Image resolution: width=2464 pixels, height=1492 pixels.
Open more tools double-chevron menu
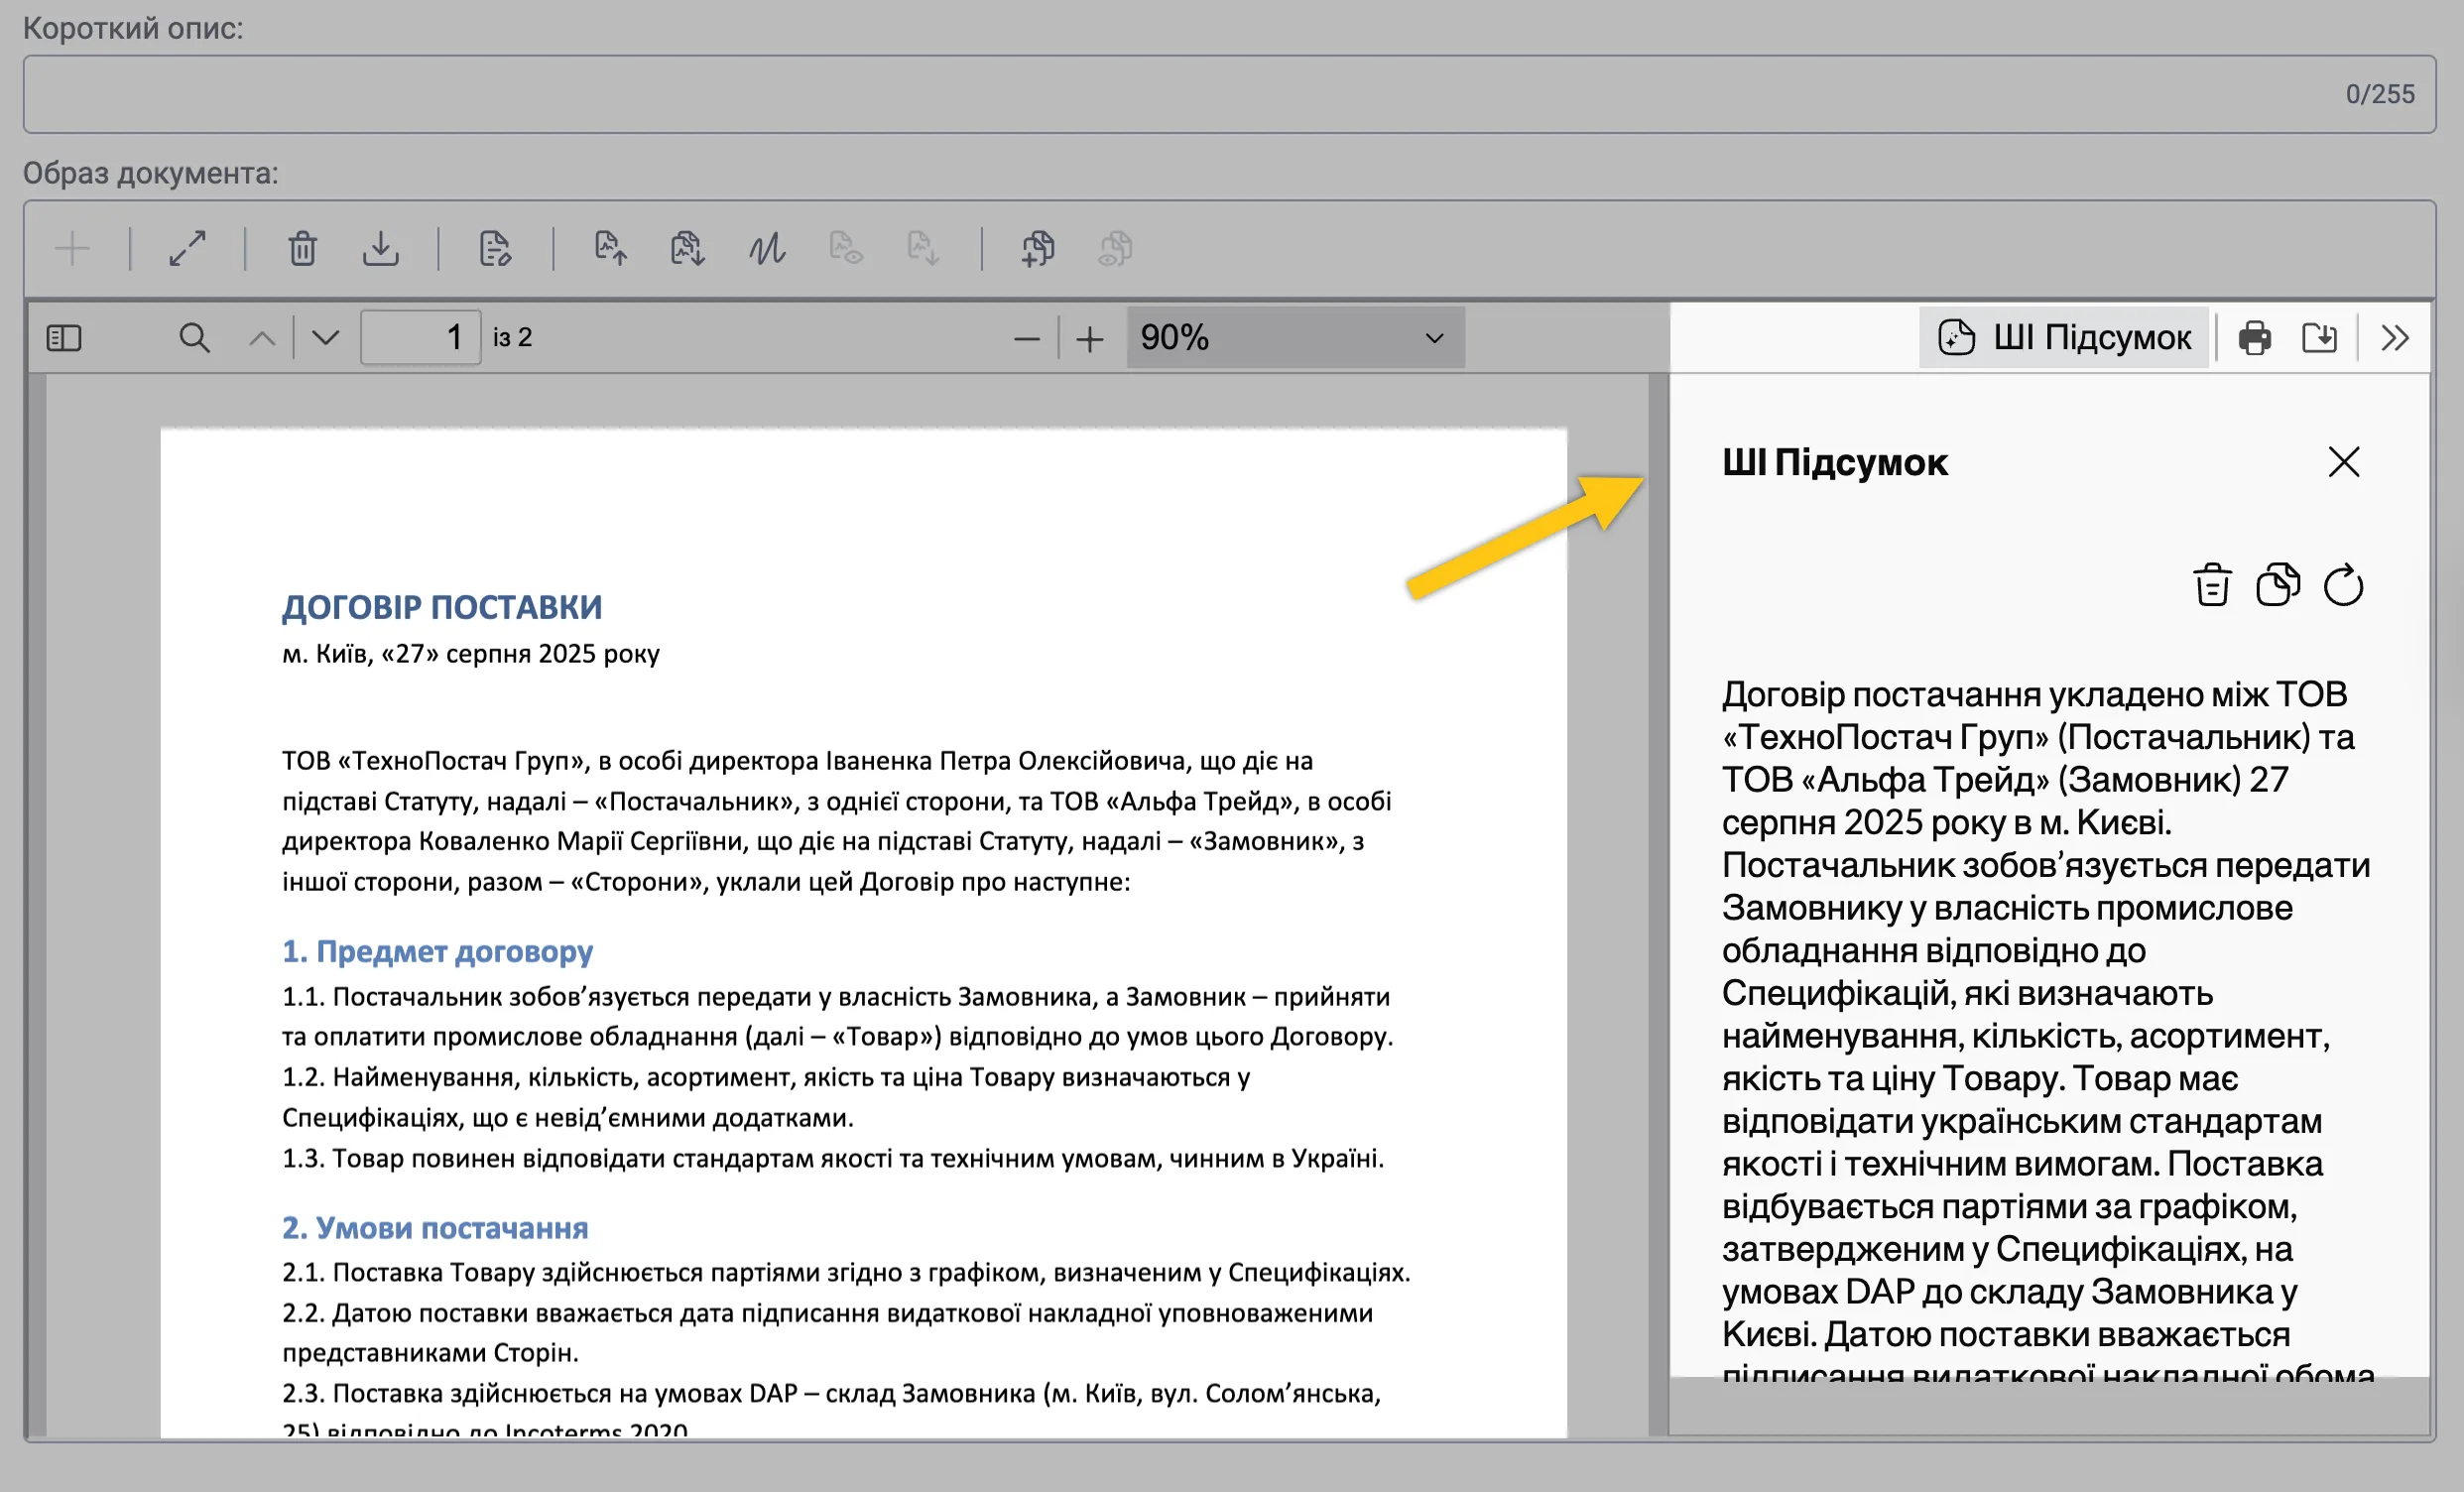point(2395,338)
